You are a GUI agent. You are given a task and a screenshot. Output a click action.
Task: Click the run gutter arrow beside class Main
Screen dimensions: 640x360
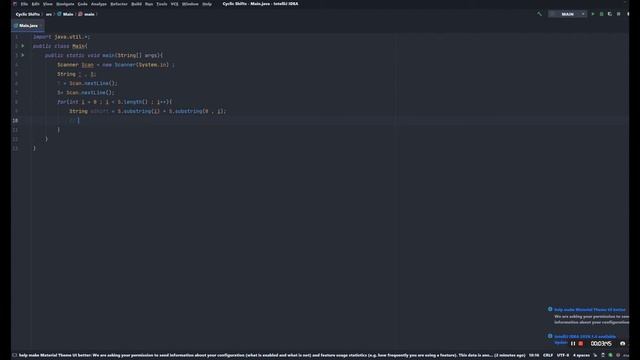click(23, 46)
